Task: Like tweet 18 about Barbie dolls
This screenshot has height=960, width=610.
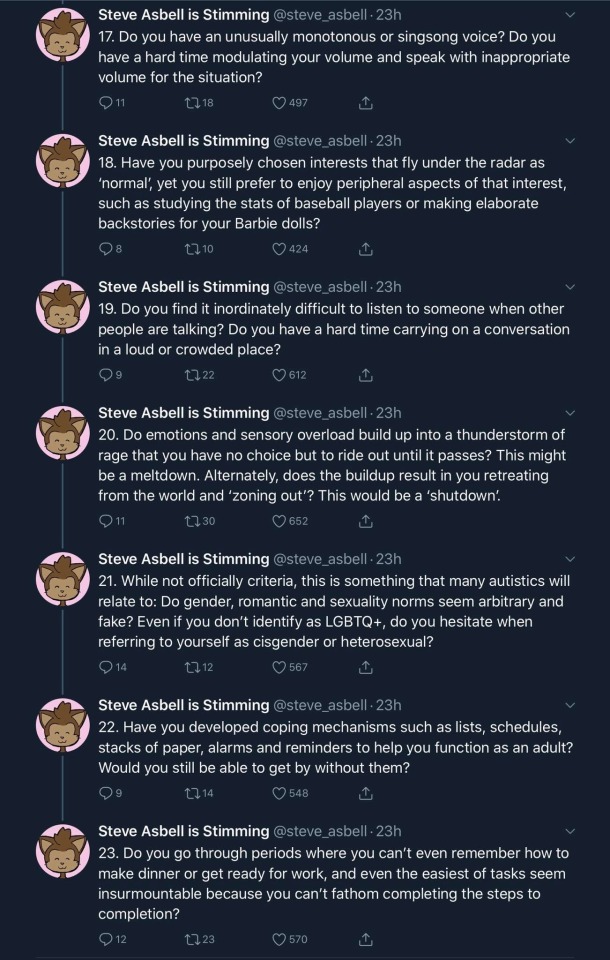Action: click(280, 248)
